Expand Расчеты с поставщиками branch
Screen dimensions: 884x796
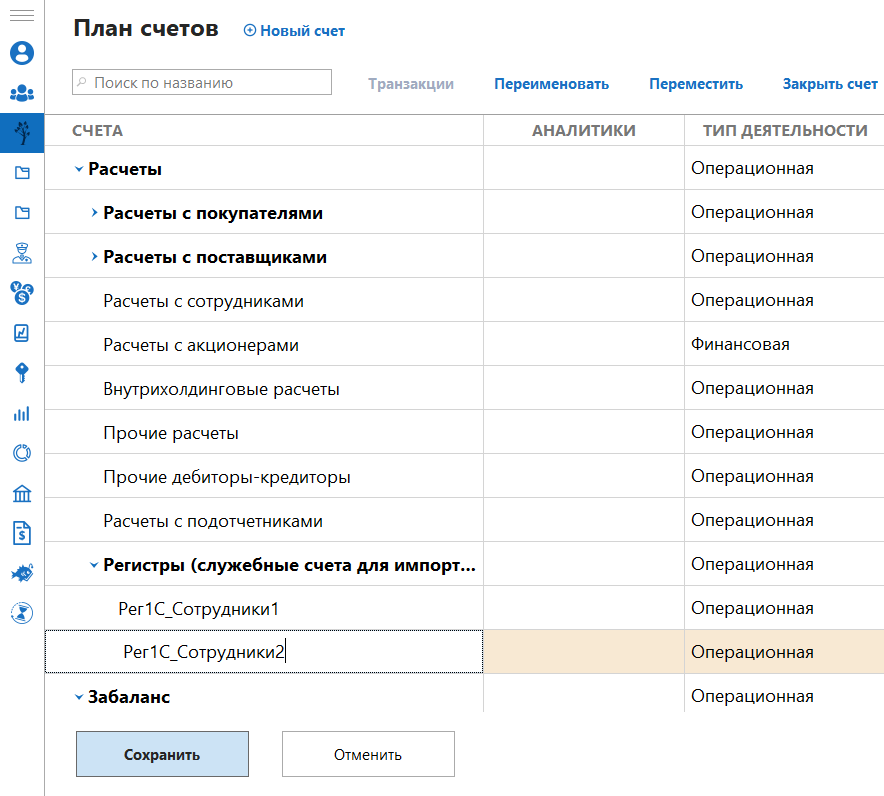pyautogui.click(x=94, y=257)
